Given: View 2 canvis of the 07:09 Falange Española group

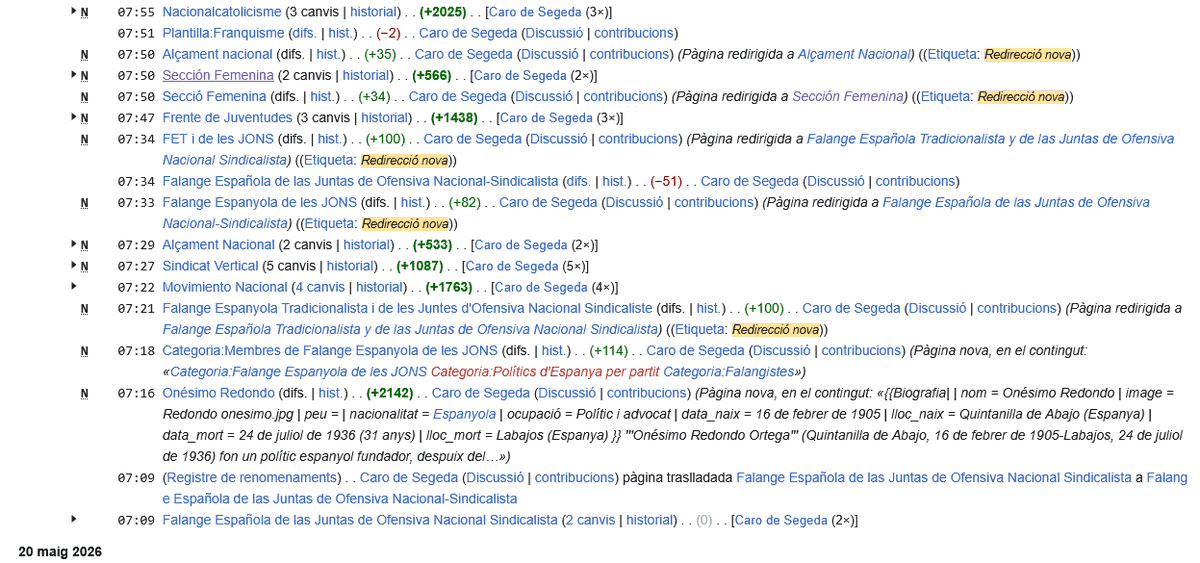Looking at the screenshot, I should 589,520.
